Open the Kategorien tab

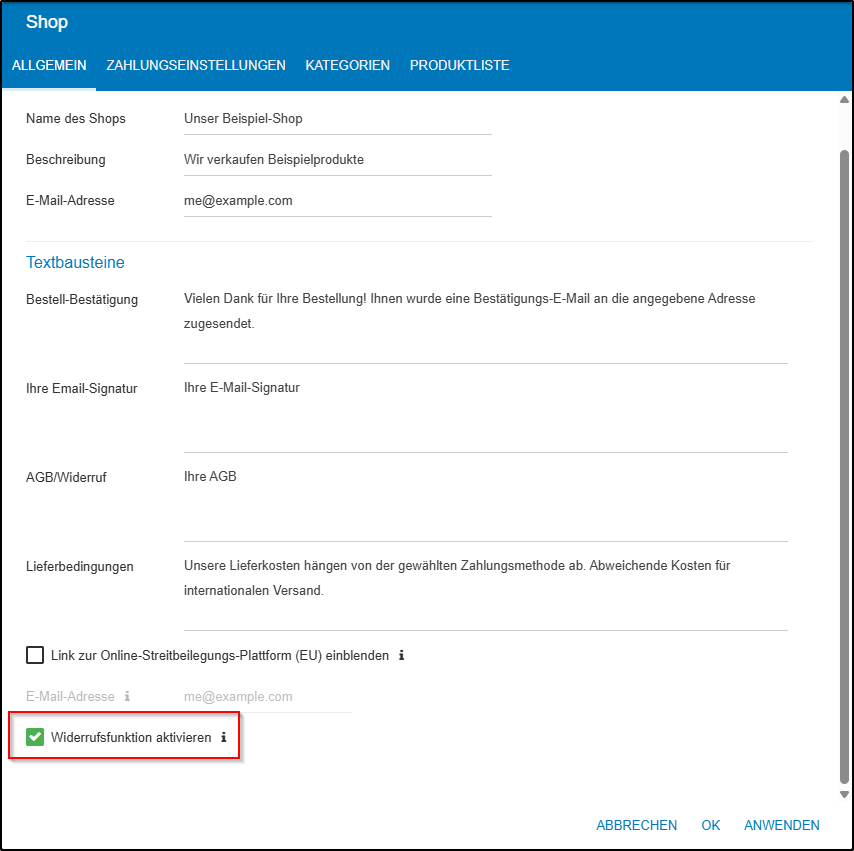tap(347, 65)
